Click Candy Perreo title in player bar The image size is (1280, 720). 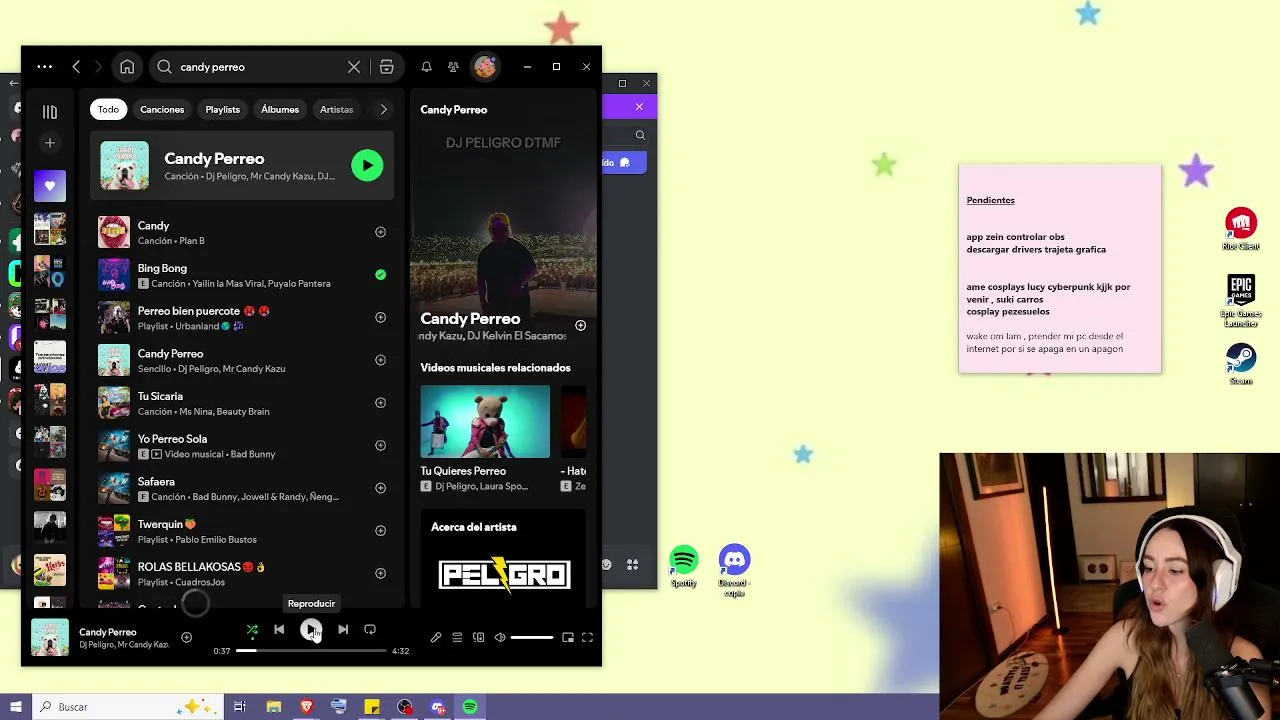click(107, 632)
